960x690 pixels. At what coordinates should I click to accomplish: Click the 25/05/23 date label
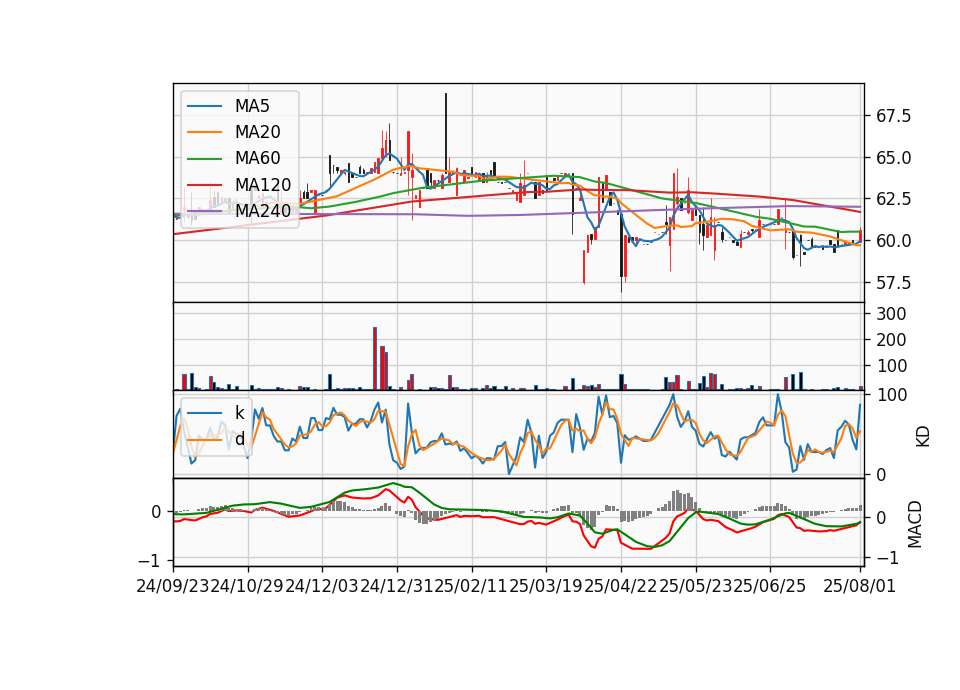[696, 586]
